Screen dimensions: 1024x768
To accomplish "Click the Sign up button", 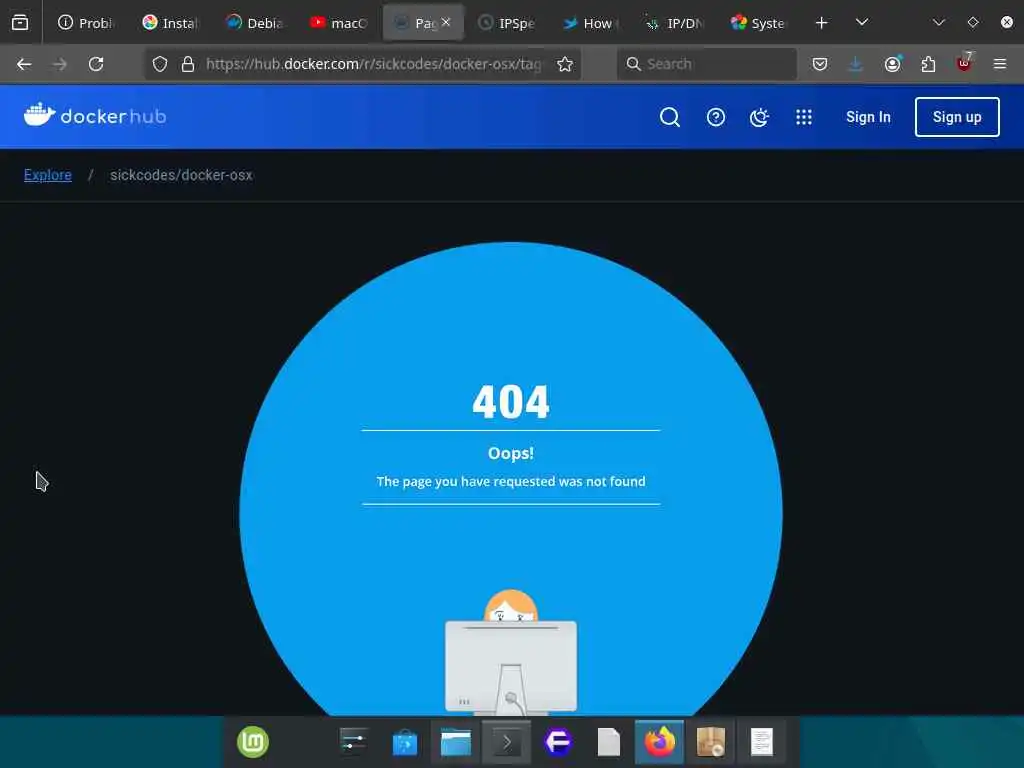I will pos(957,117).
